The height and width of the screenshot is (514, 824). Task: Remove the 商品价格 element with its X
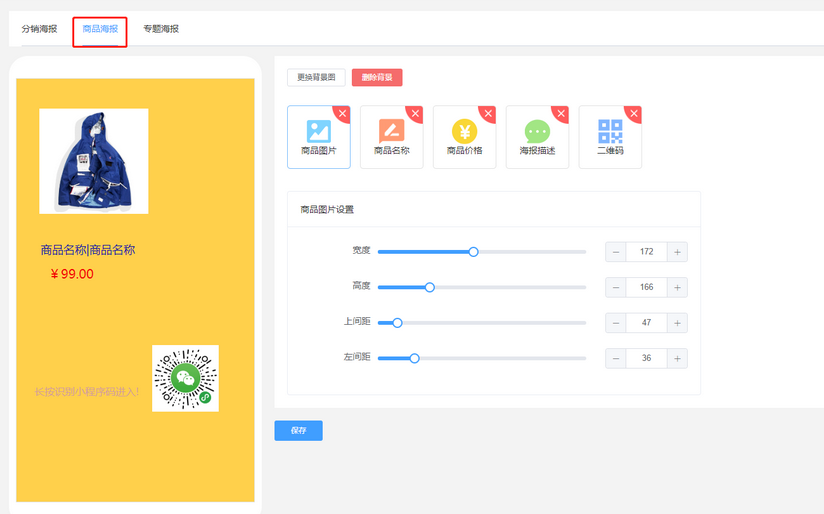(x=489, y=114)
